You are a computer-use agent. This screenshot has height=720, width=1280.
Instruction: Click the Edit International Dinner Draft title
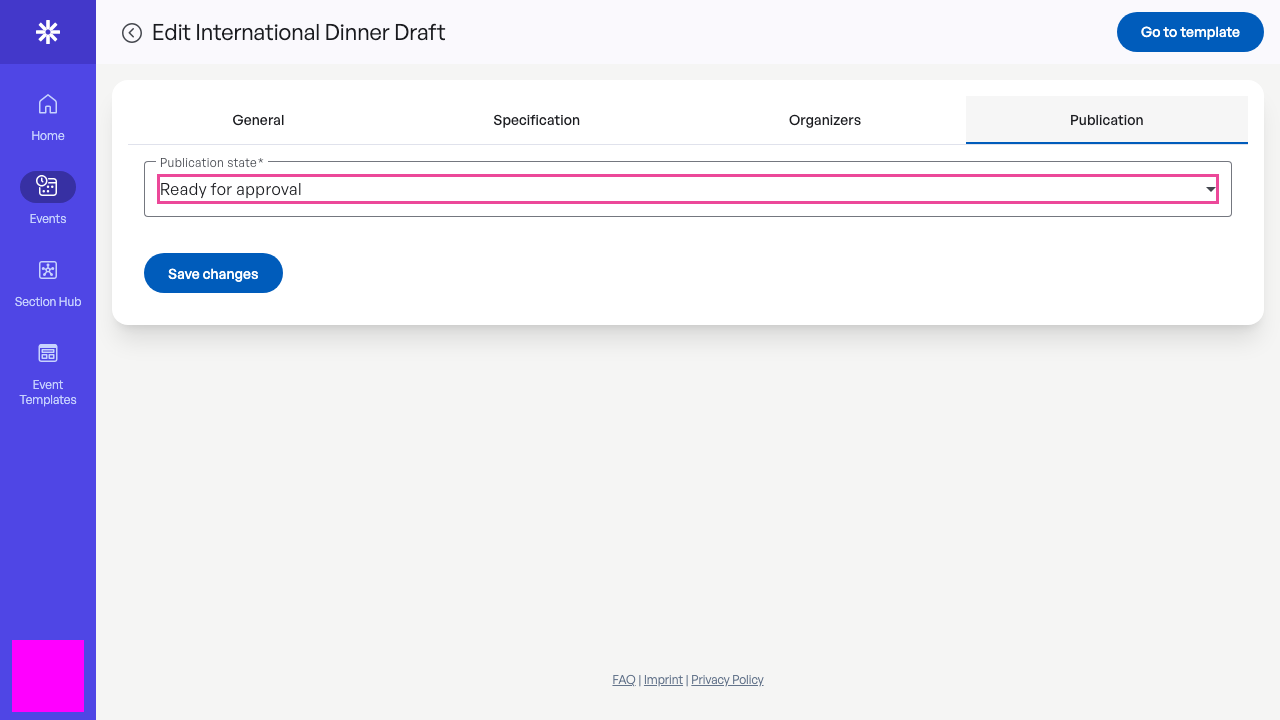click(299, 32)
